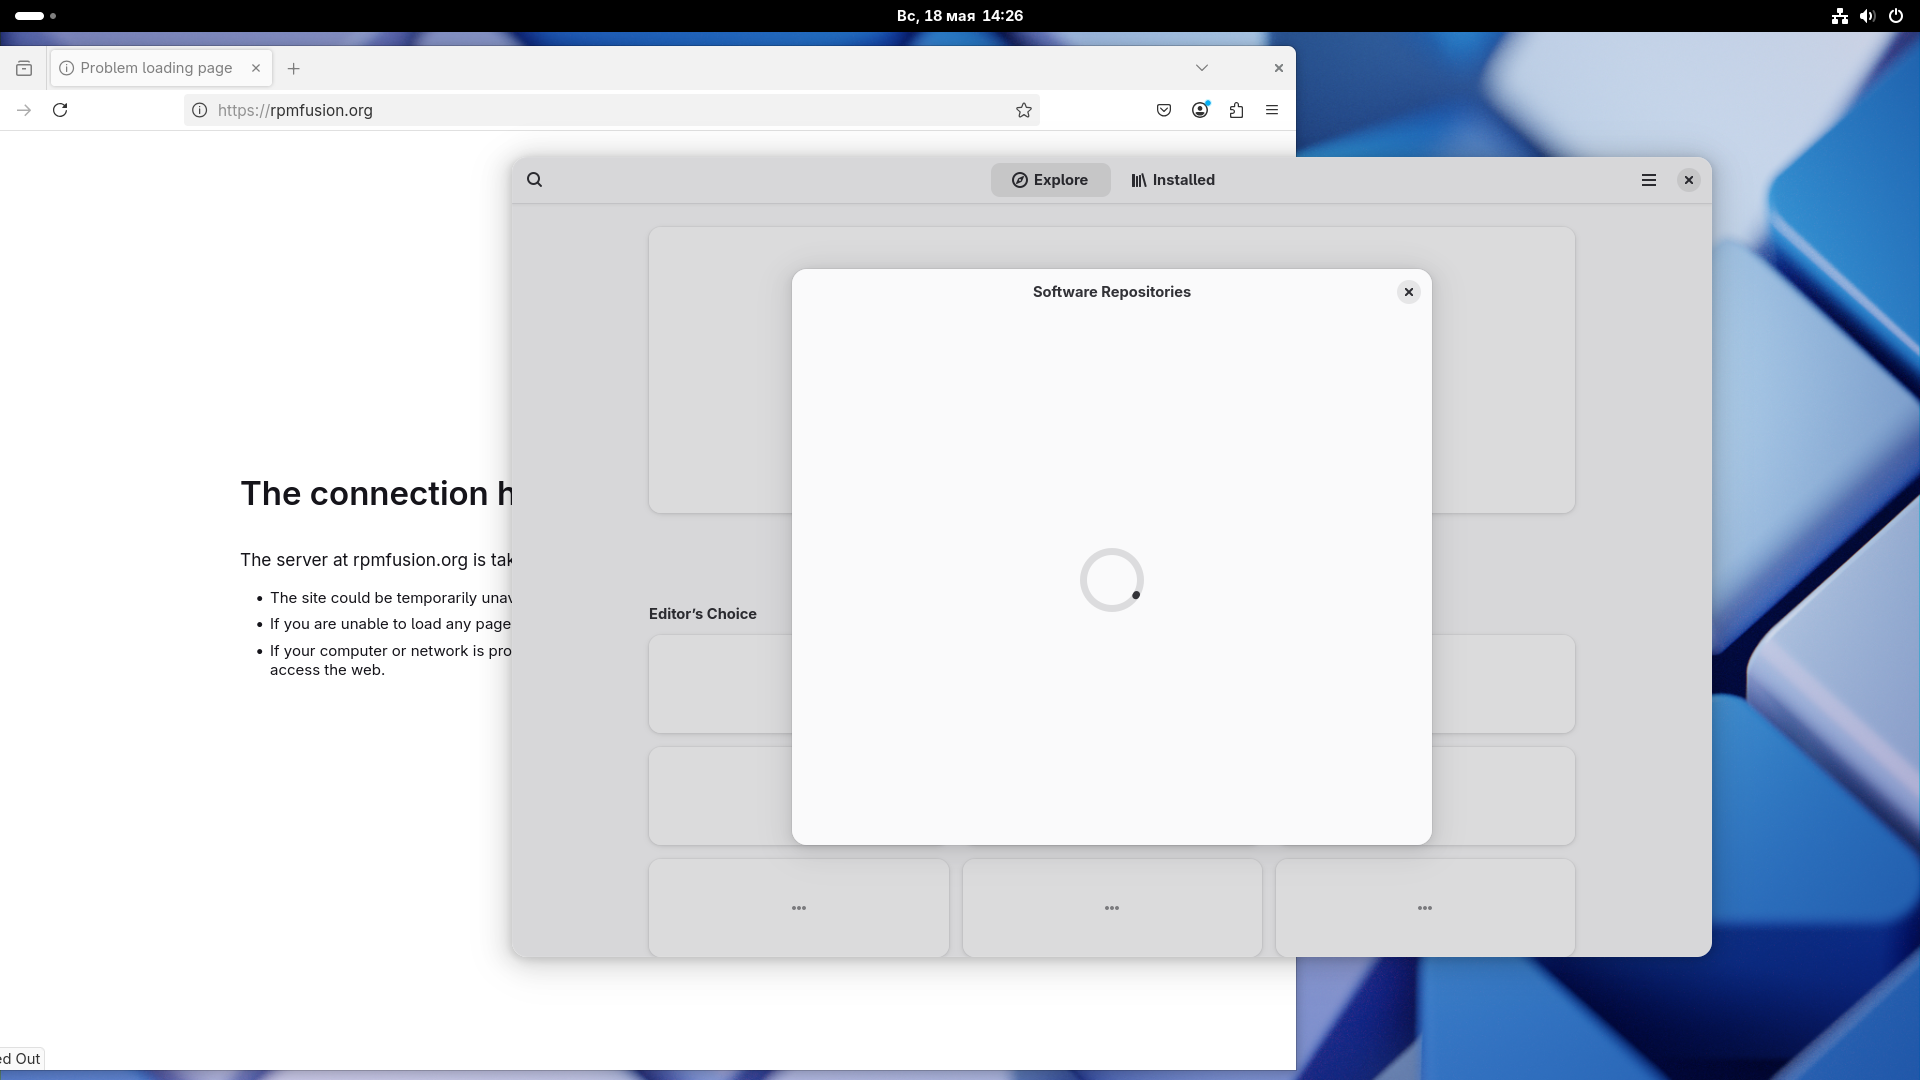
Task: Open Firefox View tab icon
Action: 24,68
